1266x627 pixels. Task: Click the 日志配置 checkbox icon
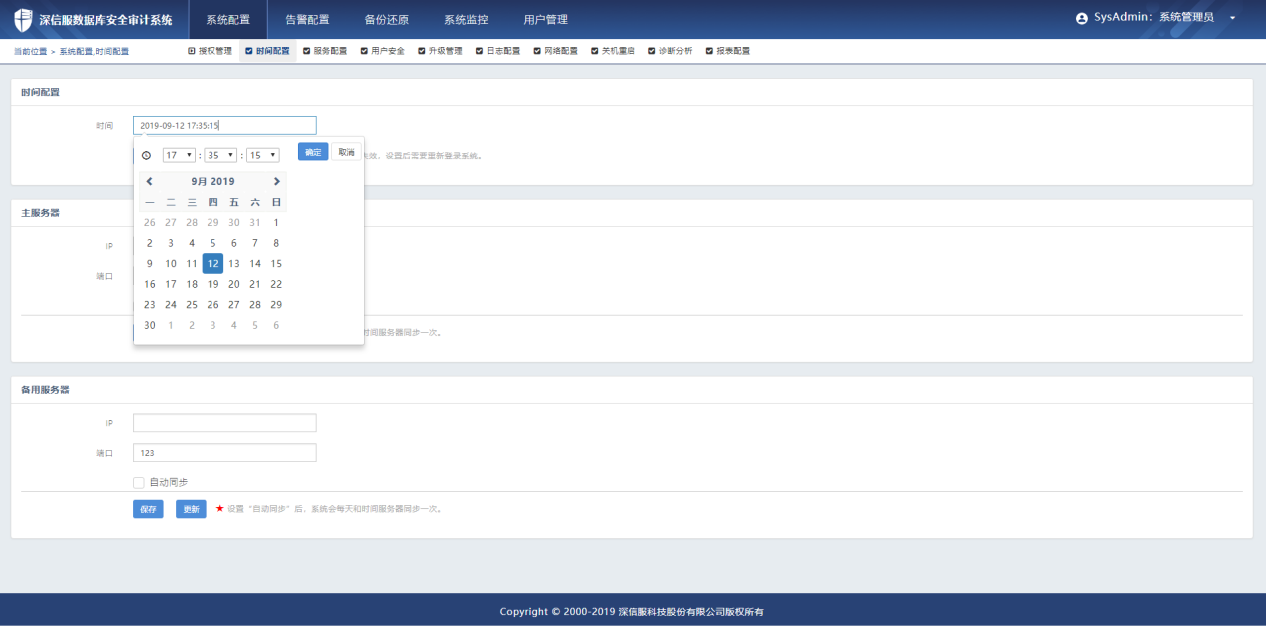click(479, 51)
